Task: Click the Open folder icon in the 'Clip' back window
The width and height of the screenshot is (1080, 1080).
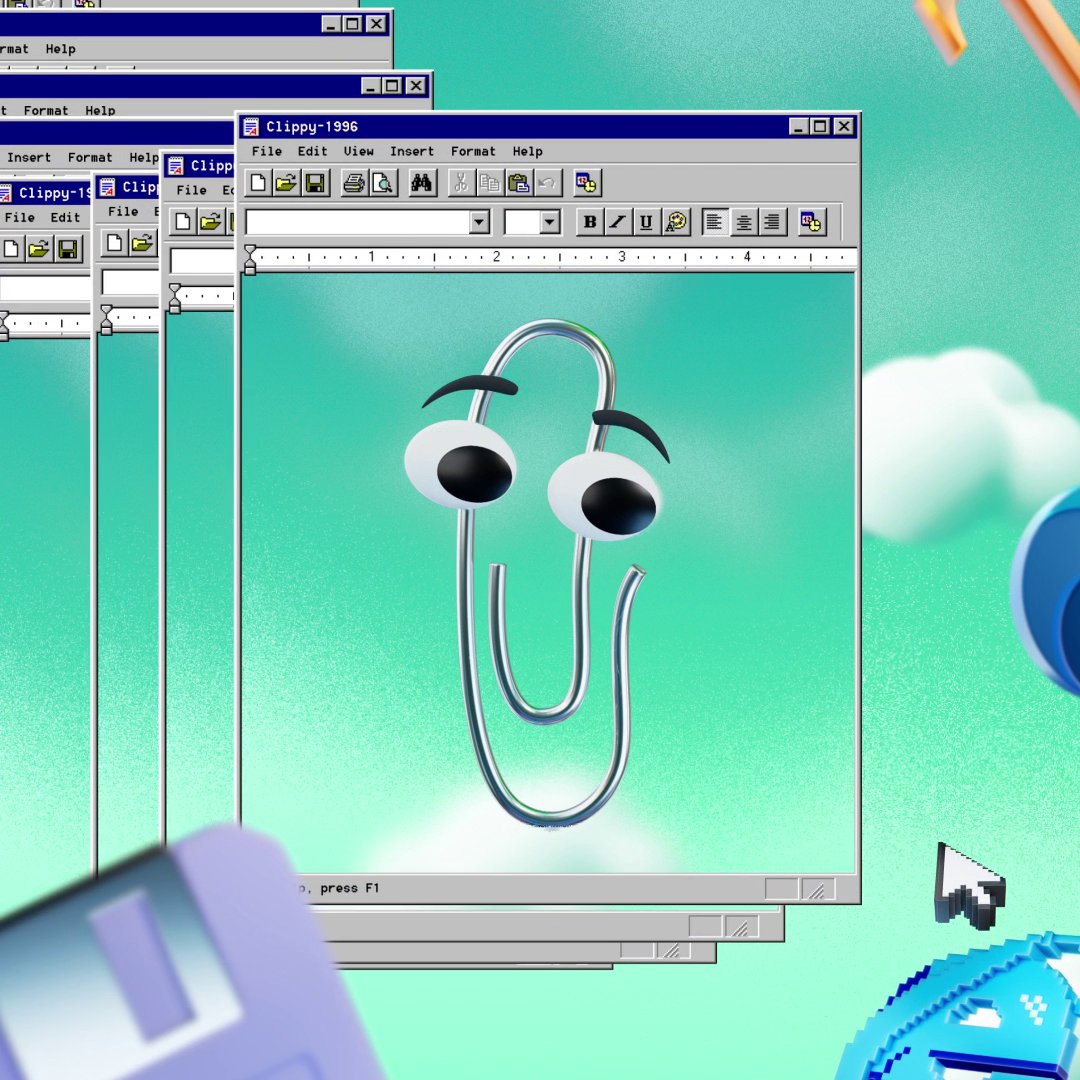Action: (143, 243)
